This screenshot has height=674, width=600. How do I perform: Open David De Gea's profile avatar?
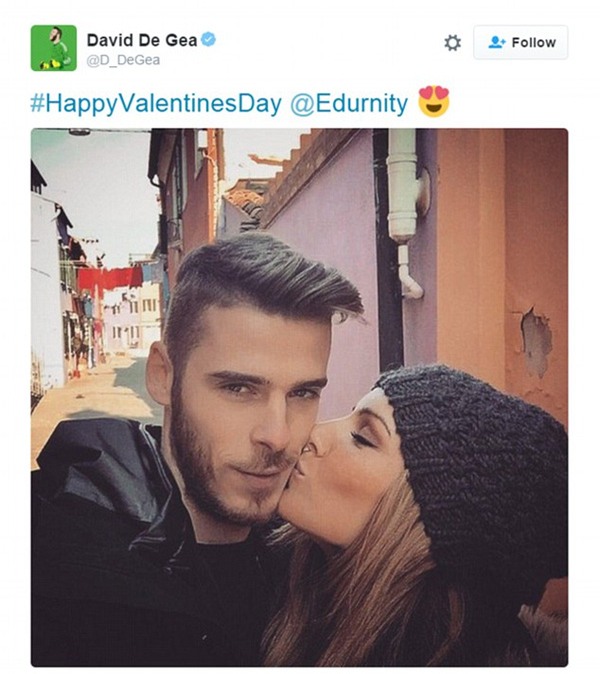54,48
